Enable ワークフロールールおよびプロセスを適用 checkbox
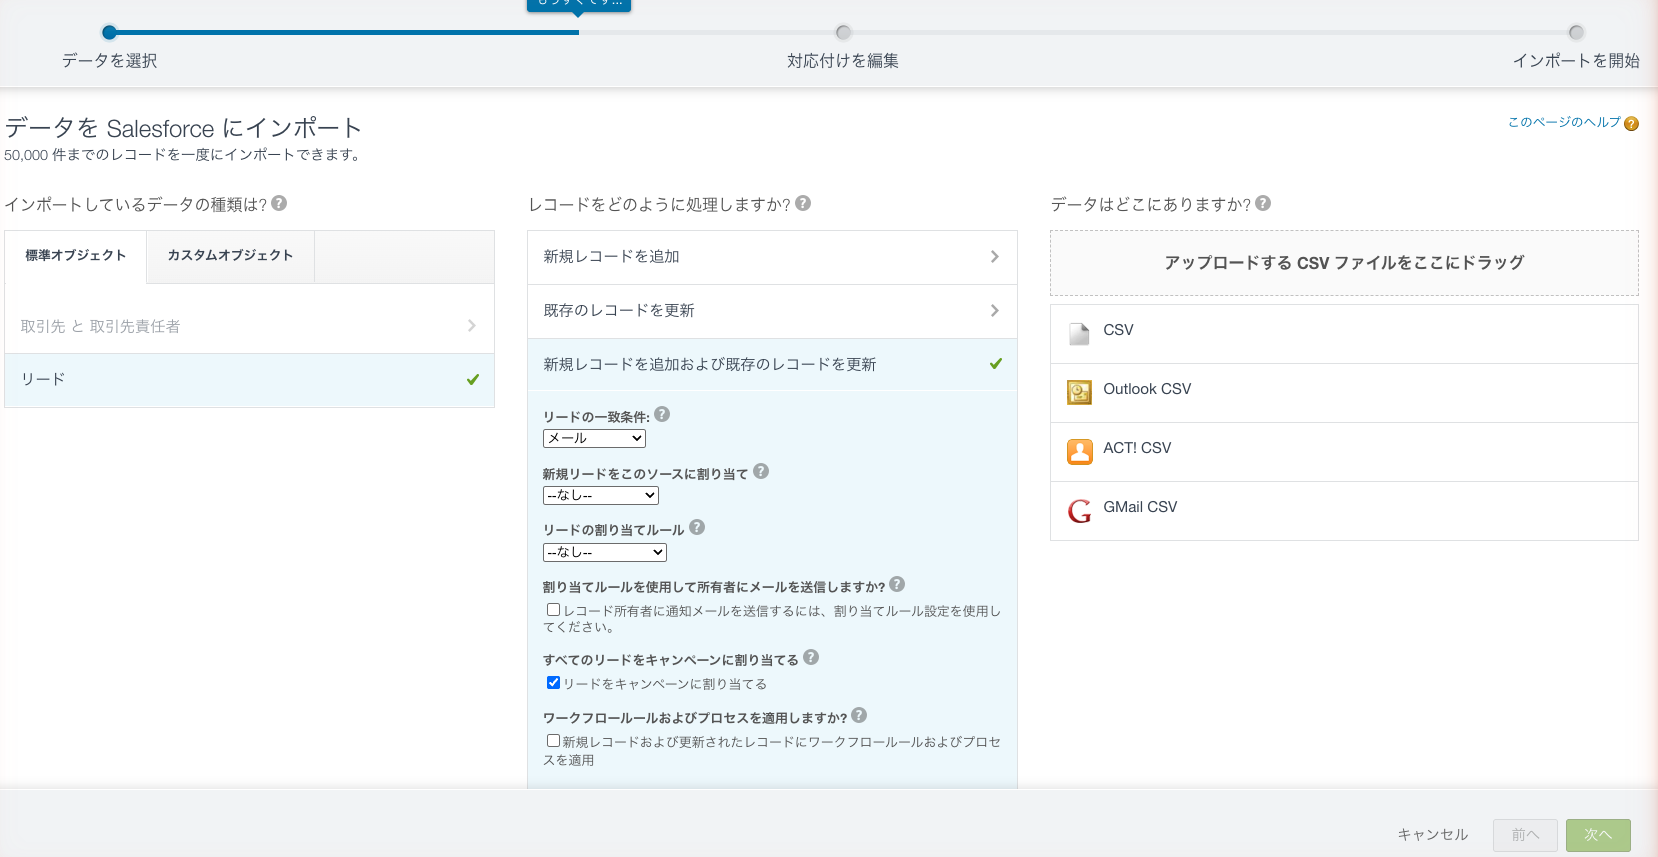1658x857 pixels. (553, 741)
